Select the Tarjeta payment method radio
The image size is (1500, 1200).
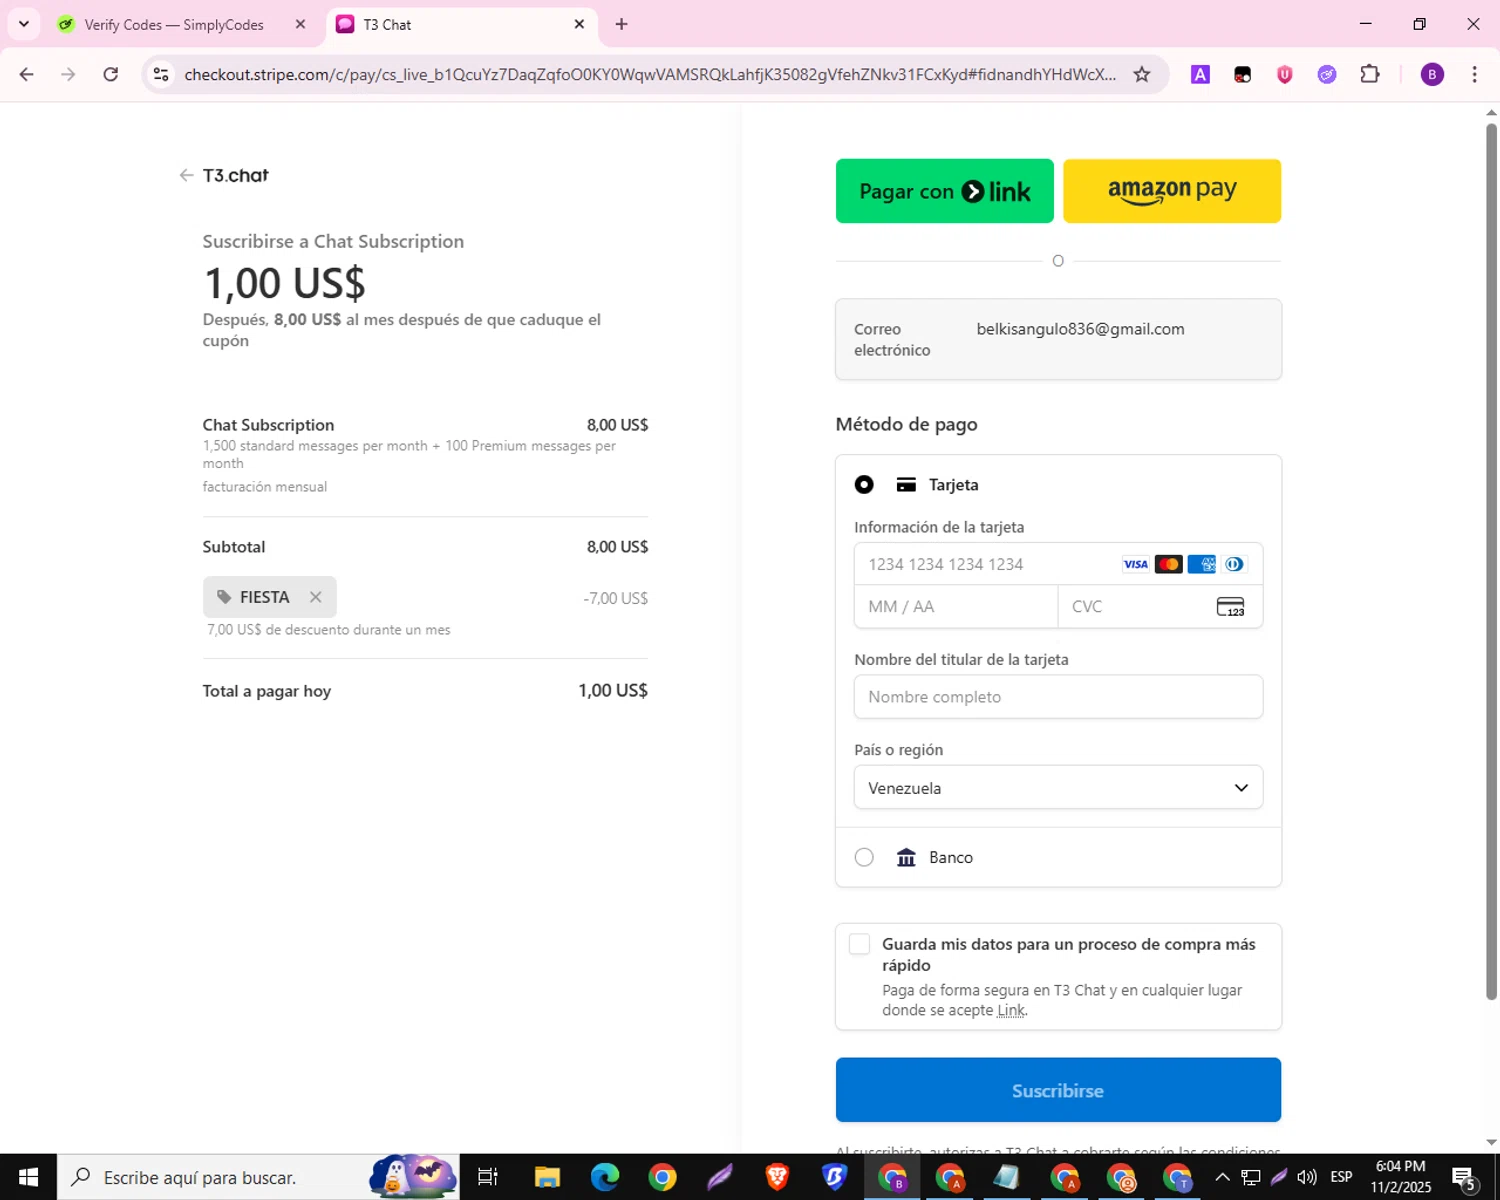coord(864,485)
